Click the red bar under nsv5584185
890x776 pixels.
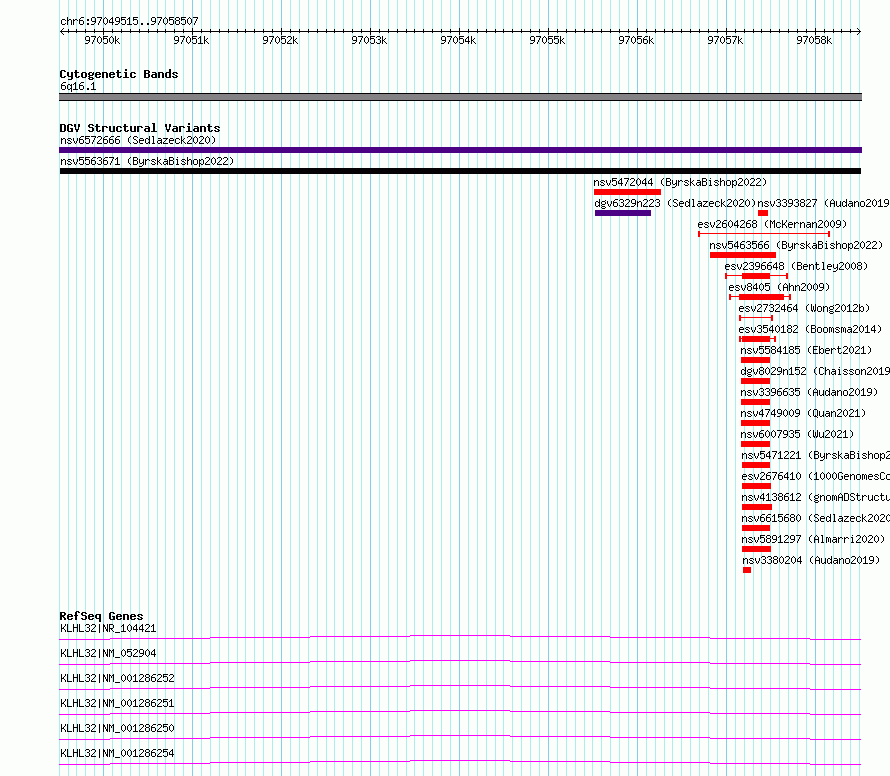755,360
